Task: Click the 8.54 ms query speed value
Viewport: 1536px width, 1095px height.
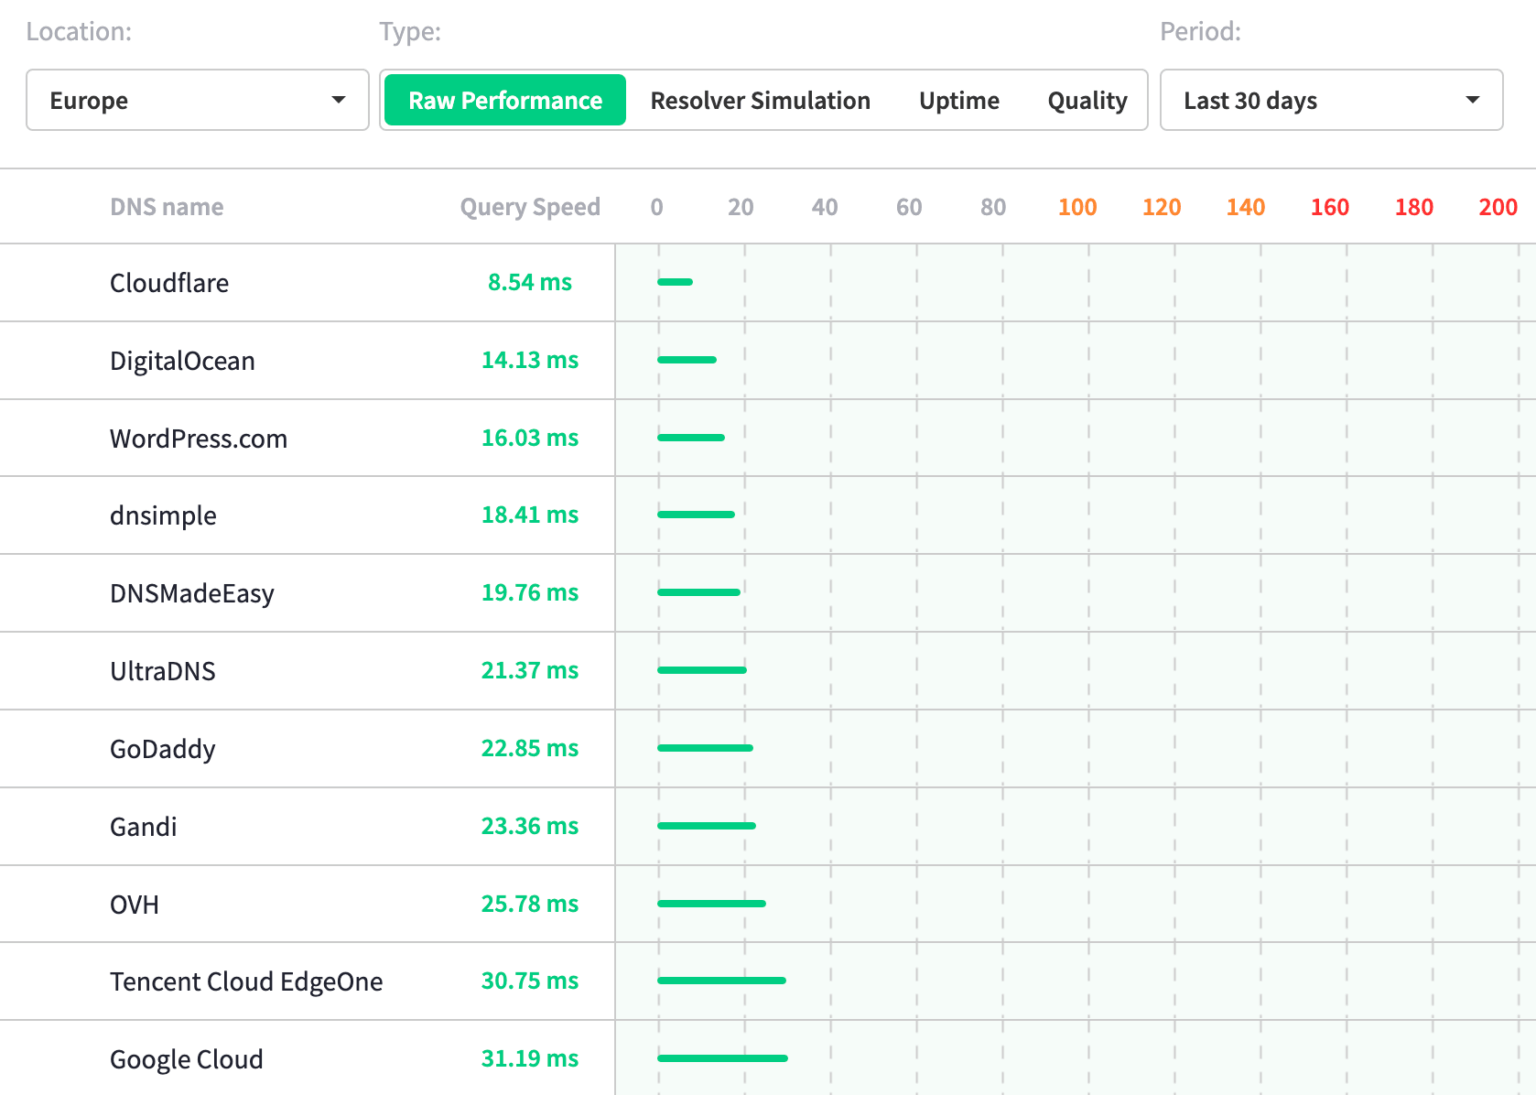Action: [530, 282]
